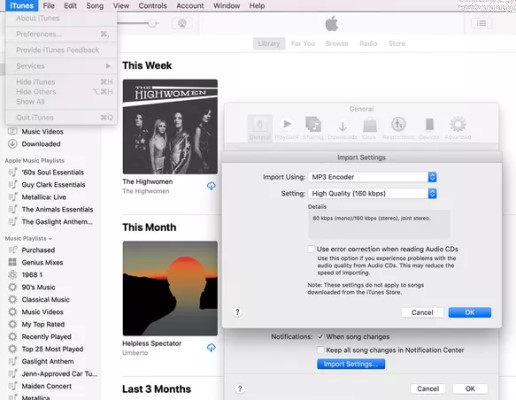Click the Umberto artist name

(x=135, y=353)
